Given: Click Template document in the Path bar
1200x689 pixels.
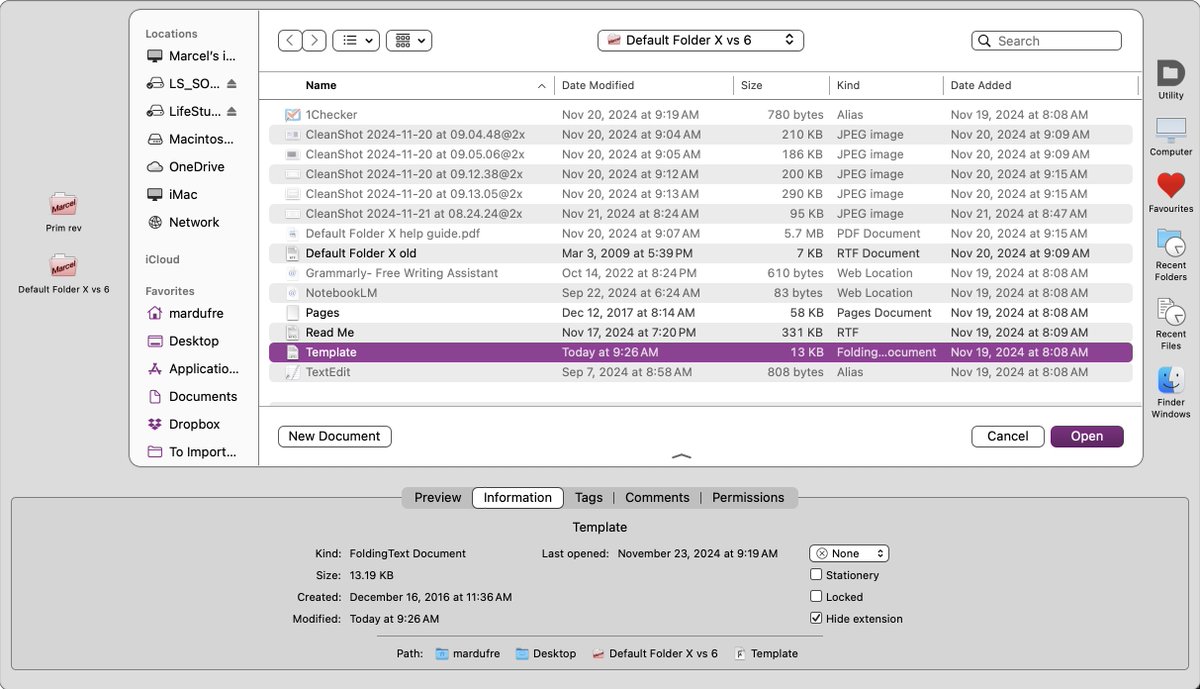Looking at the screenshot, I should tap(765, 653).
